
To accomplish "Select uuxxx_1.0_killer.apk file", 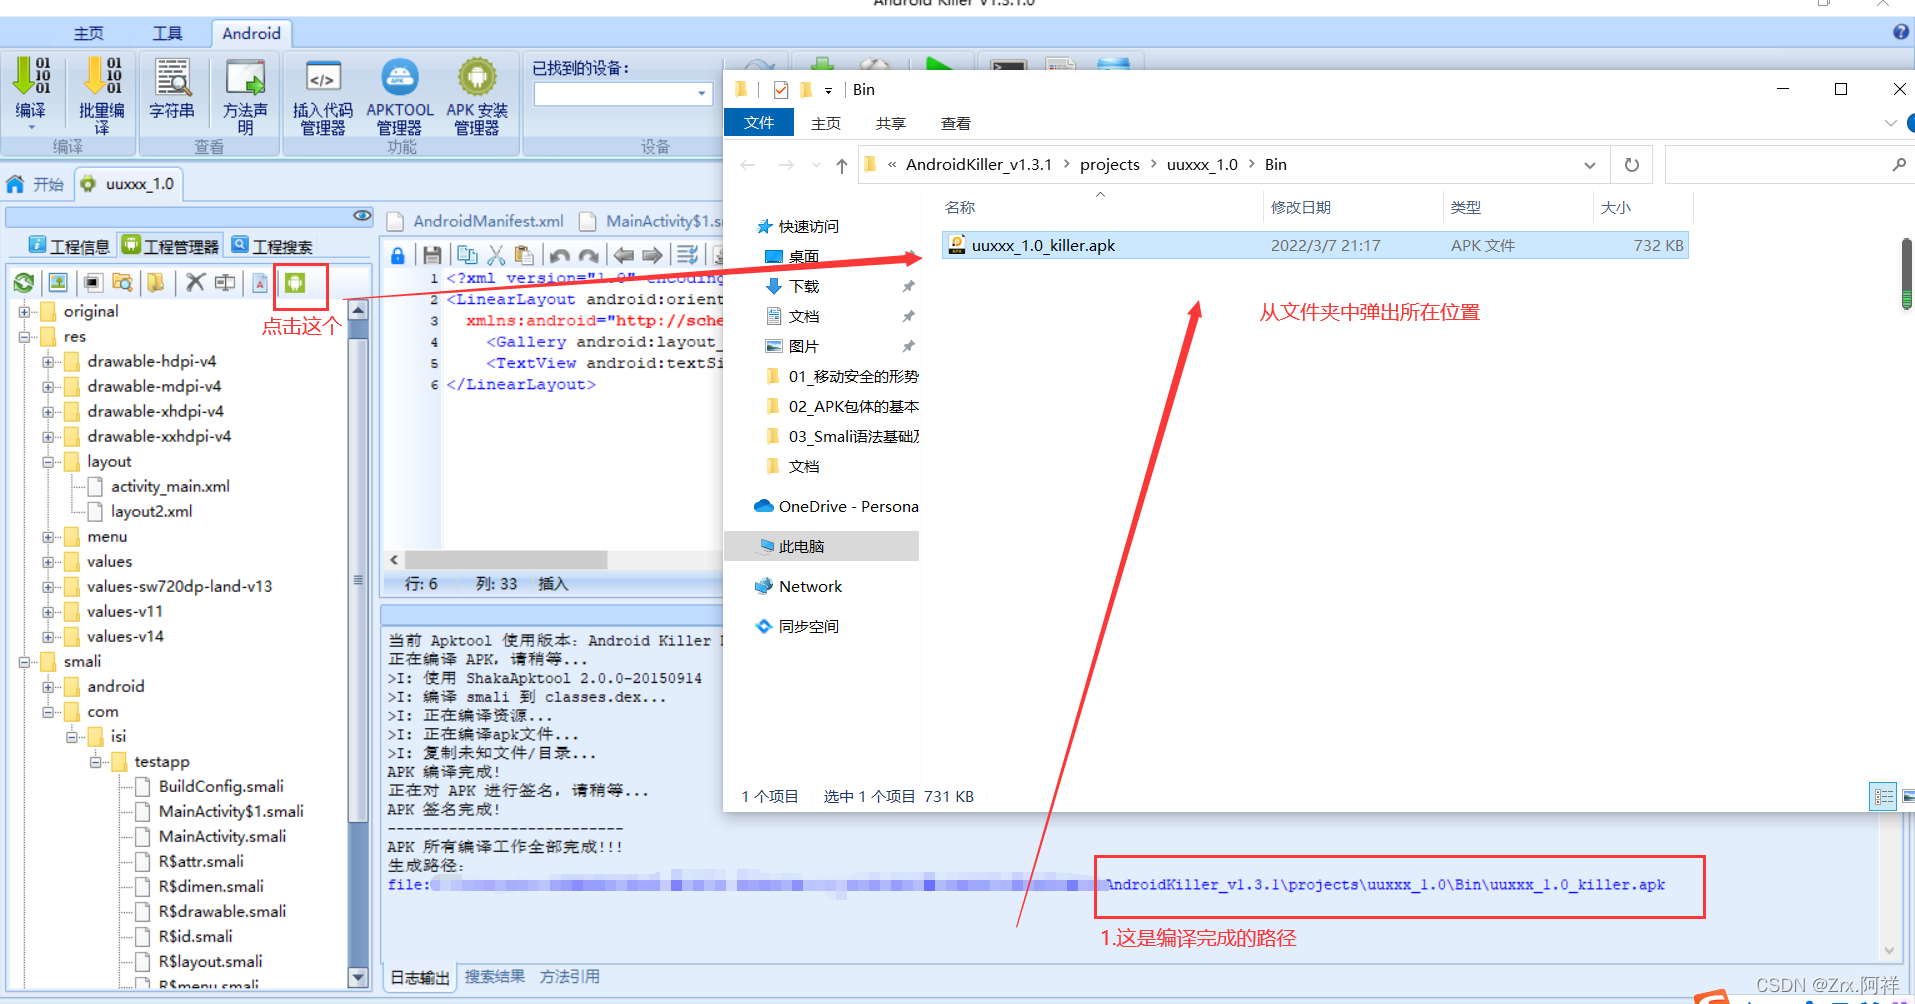I will [1314, 246].
